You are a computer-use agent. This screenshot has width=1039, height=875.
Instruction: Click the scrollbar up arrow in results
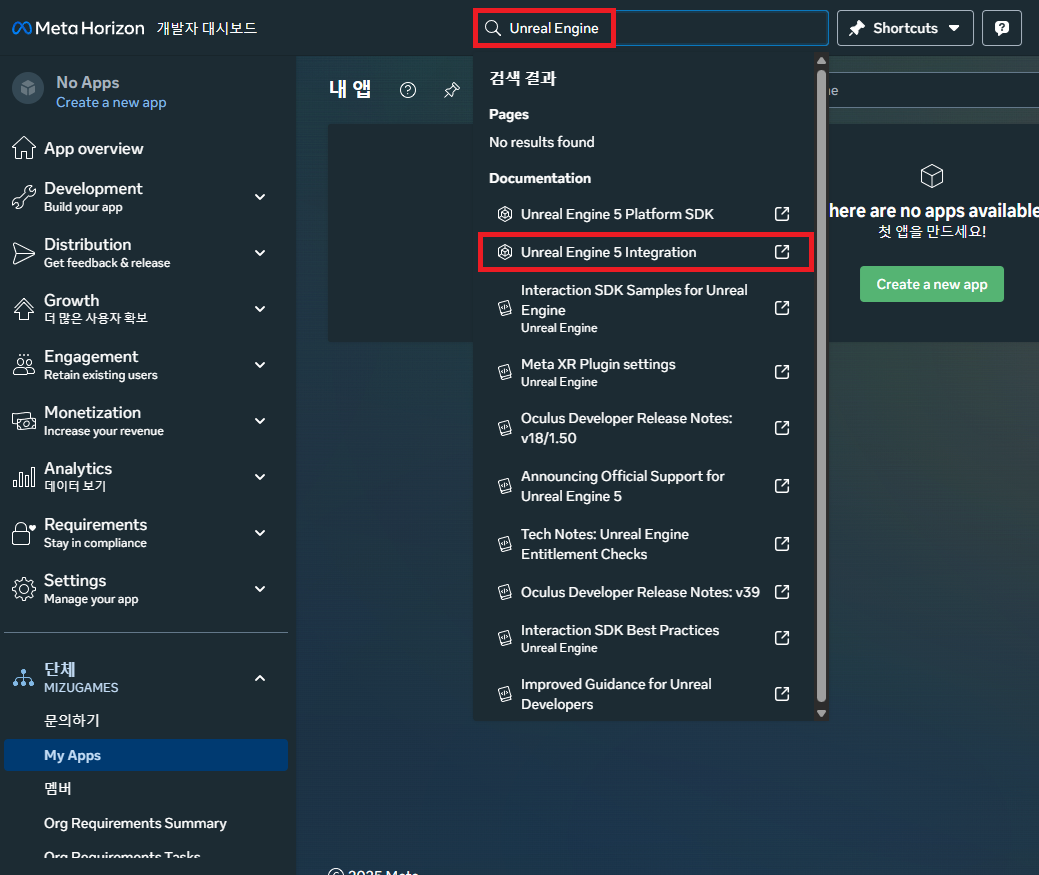pyautogui.click(x=822, y=61)
